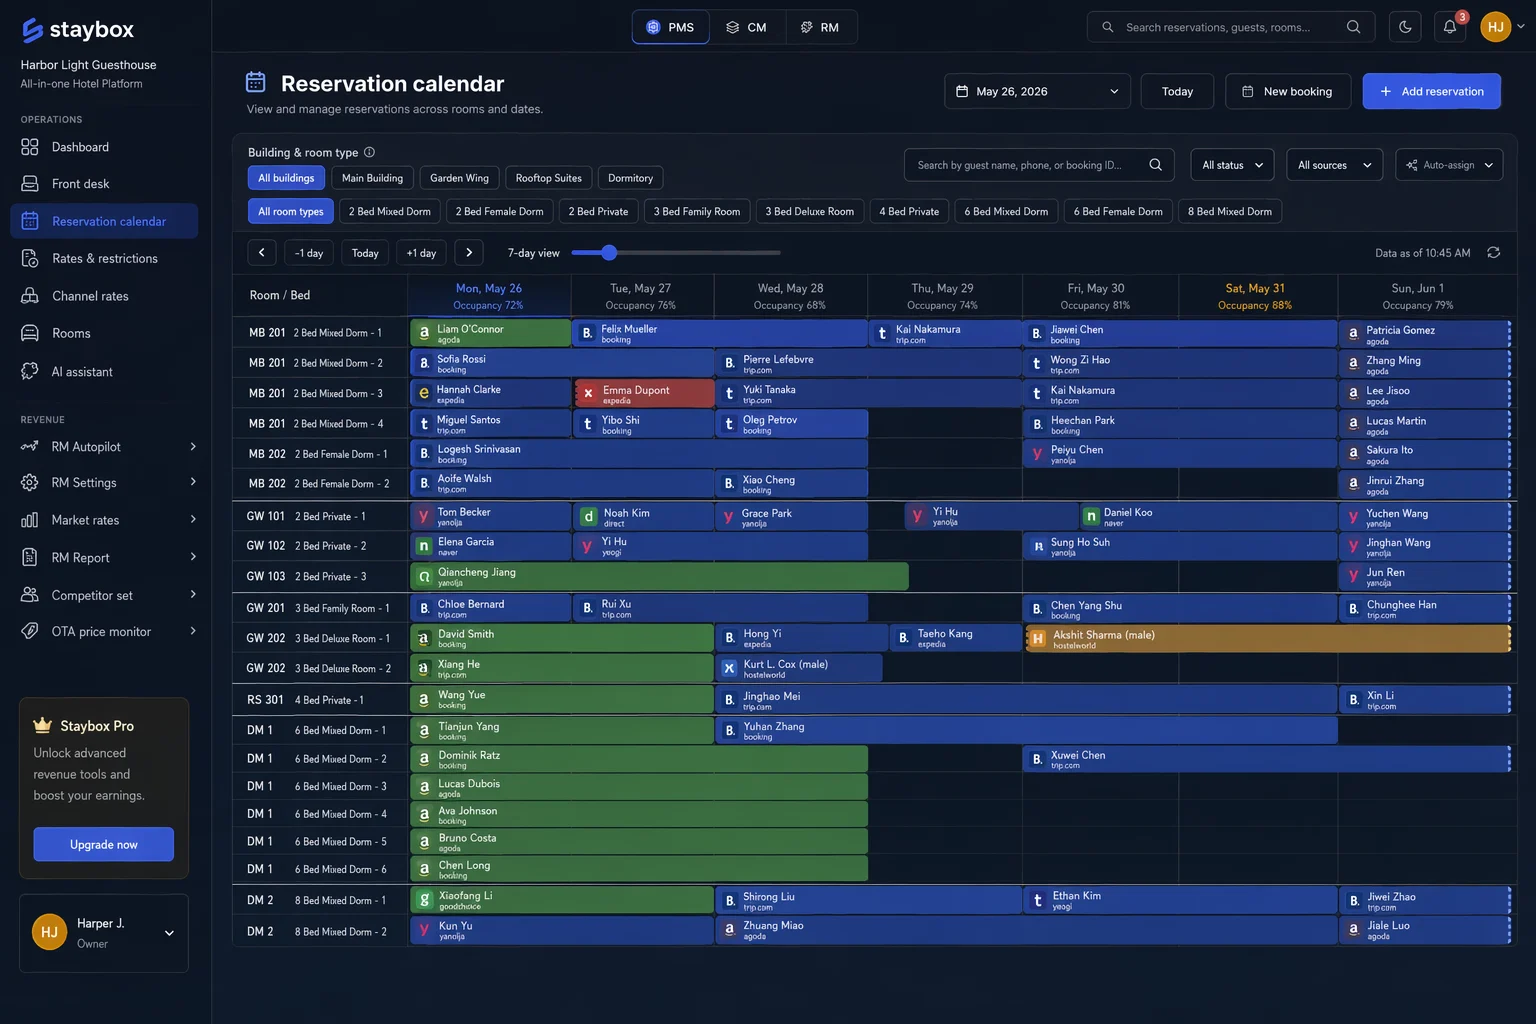The image size is (1536, 1024).
Task: Click the staybox logo
Action: click(x=78, y=30)
